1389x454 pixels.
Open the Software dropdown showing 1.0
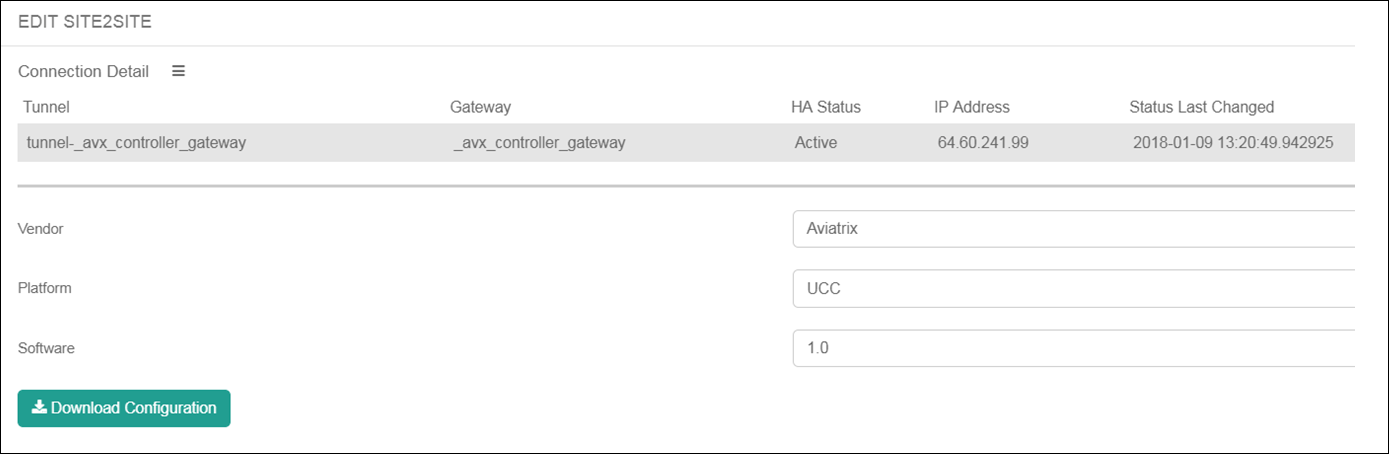1072,349
